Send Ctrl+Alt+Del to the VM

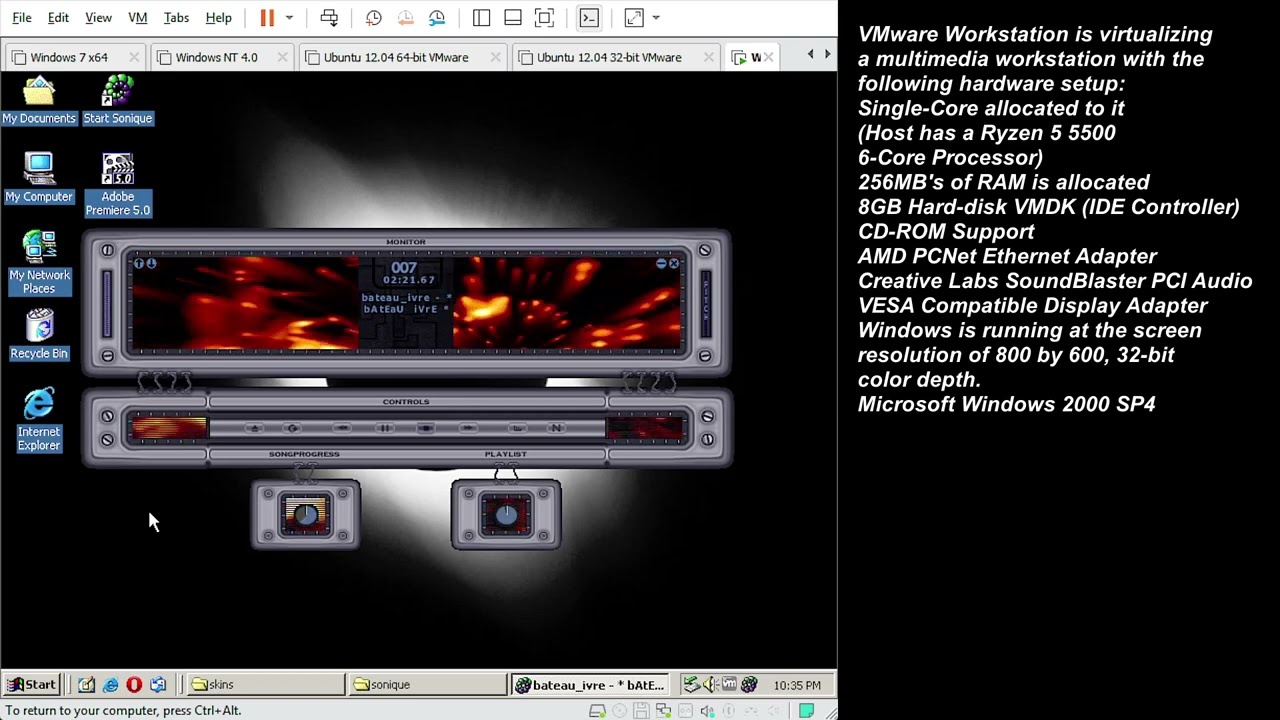329,18
